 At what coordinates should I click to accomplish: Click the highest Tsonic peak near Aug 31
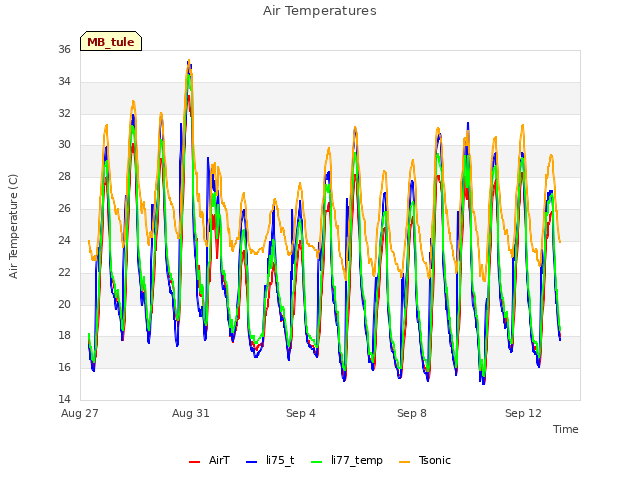(189, 60)
